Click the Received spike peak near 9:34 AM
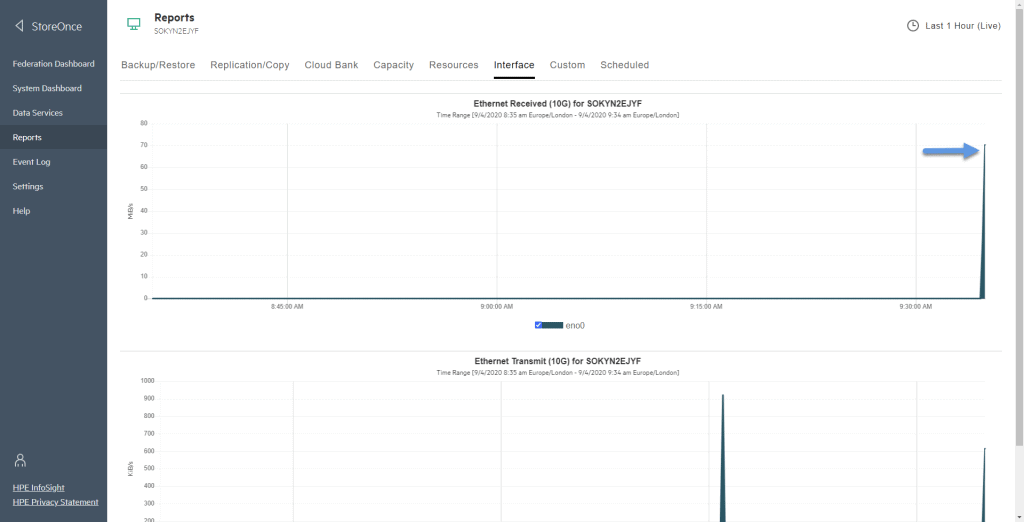This screenshot has width=1024, height=522. pos(984,145)
